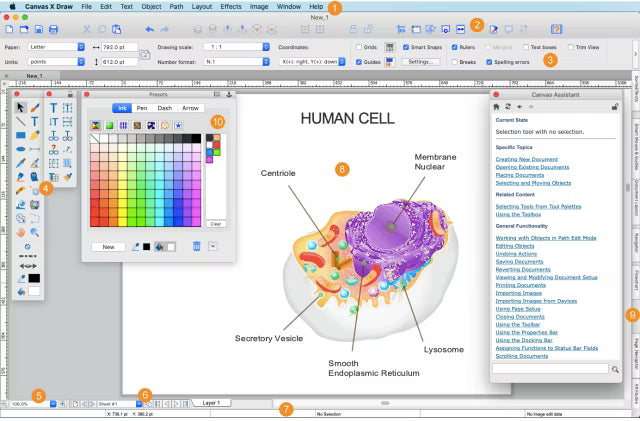
Task: Switch to the Dash tab in Presets
Action: point(164,107)
